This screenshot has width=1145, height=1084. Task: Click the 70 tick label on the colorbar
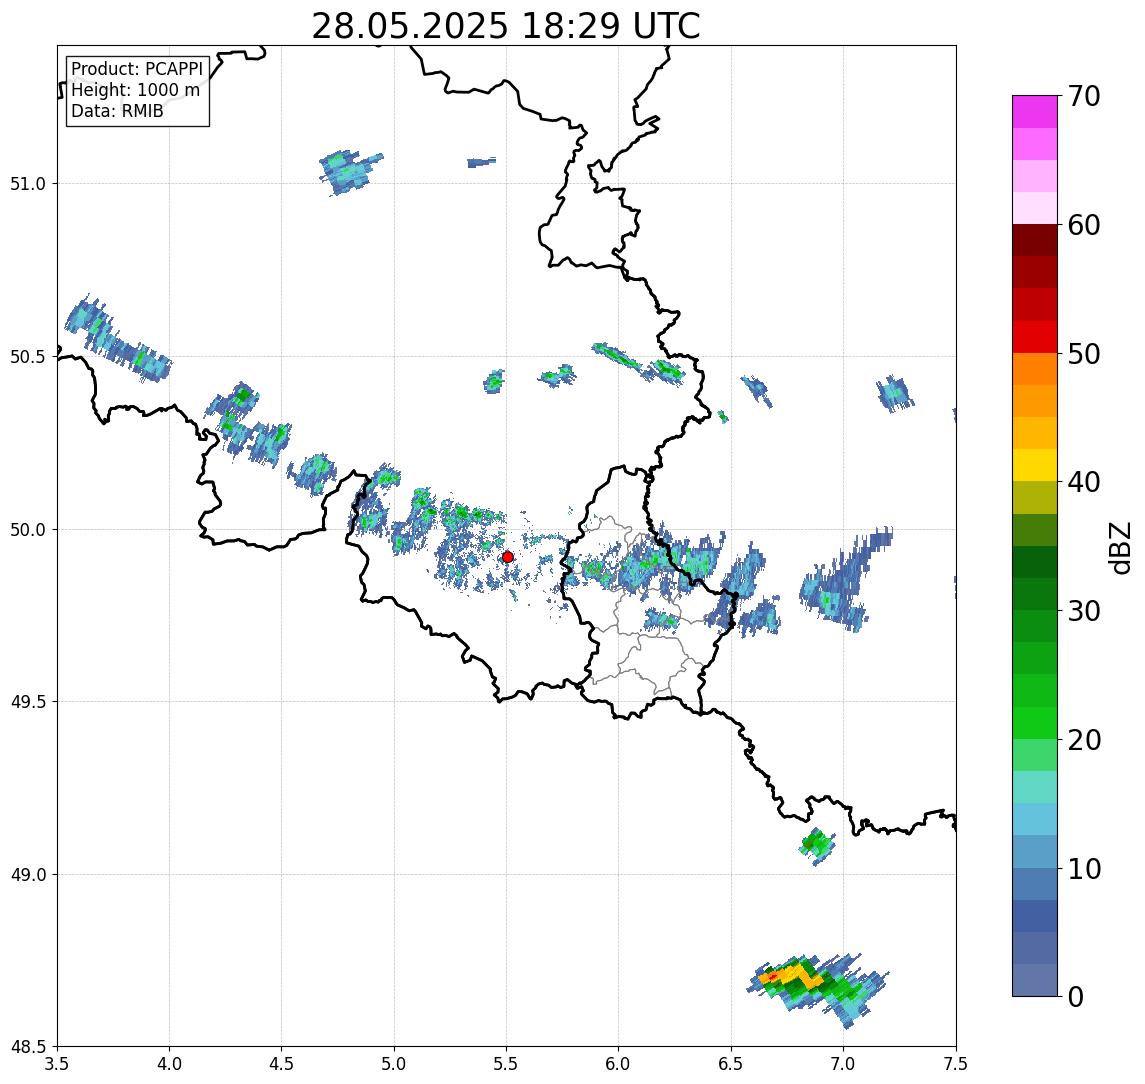pyautogui.click(x=1083, y=96)
